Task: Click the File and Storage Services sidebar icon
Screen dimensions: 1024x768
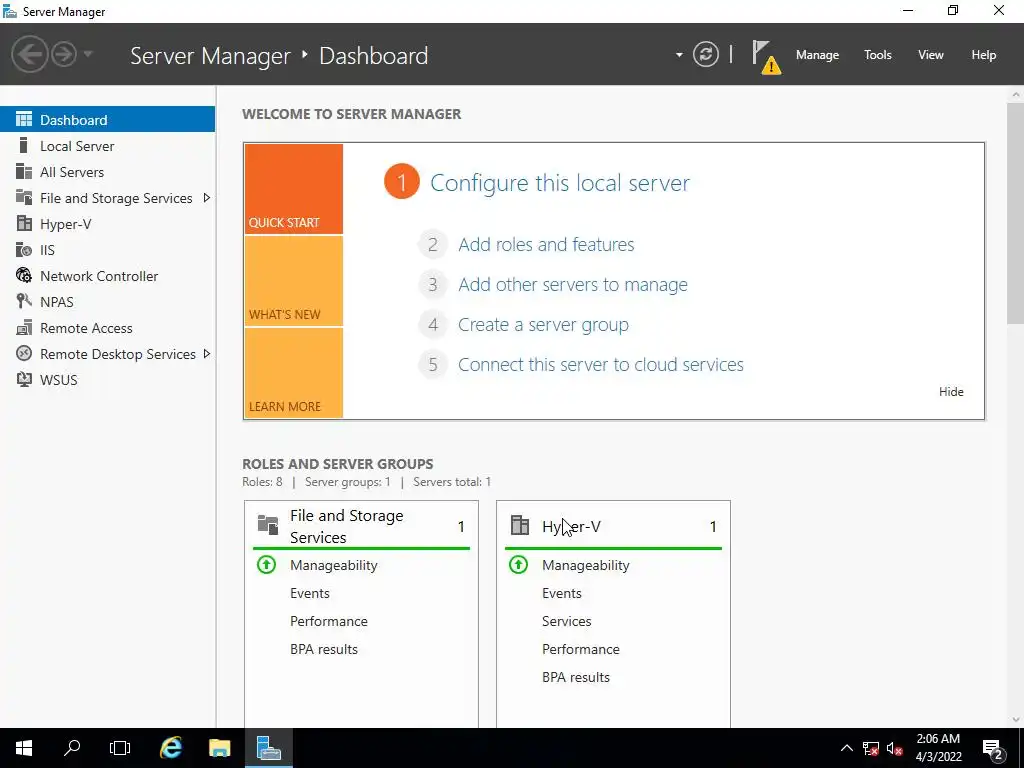Action: (24, 197)
